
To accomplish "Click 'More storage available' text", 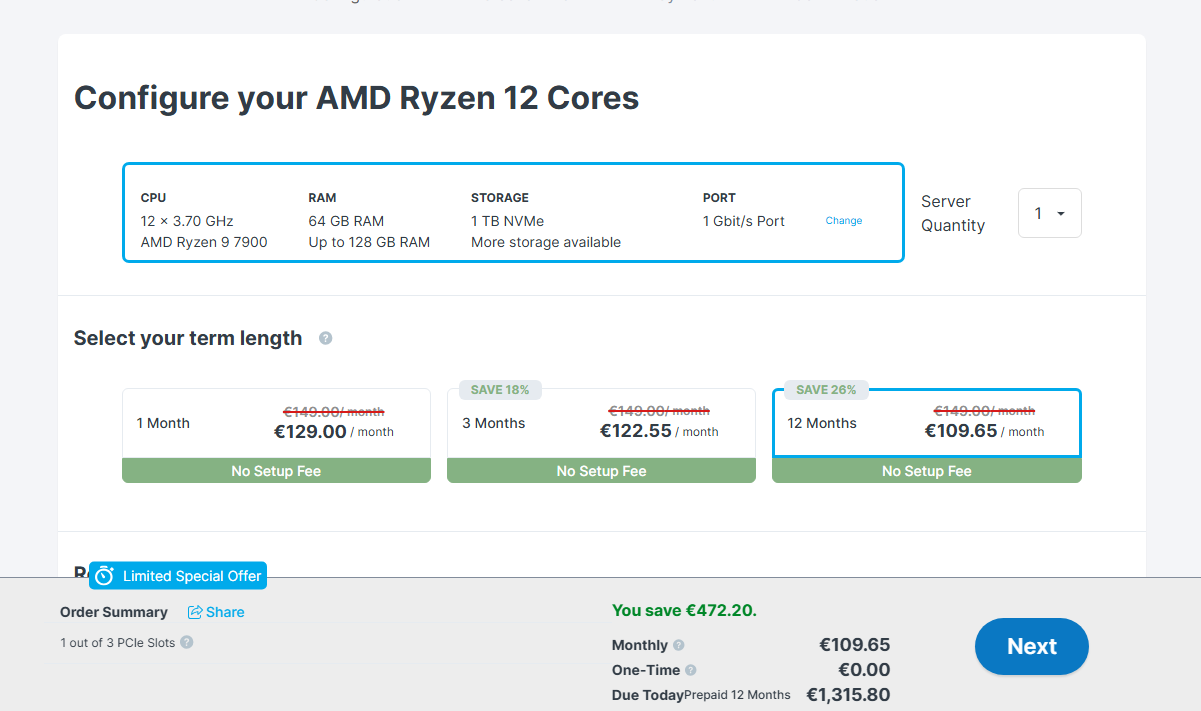I will [x=546, y=242].
